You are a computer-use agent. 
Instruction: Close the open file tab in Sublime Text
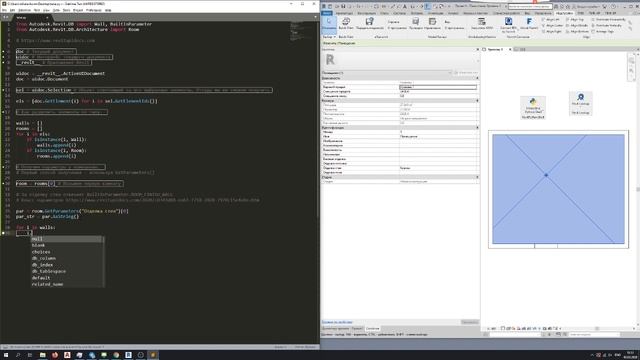47,18
